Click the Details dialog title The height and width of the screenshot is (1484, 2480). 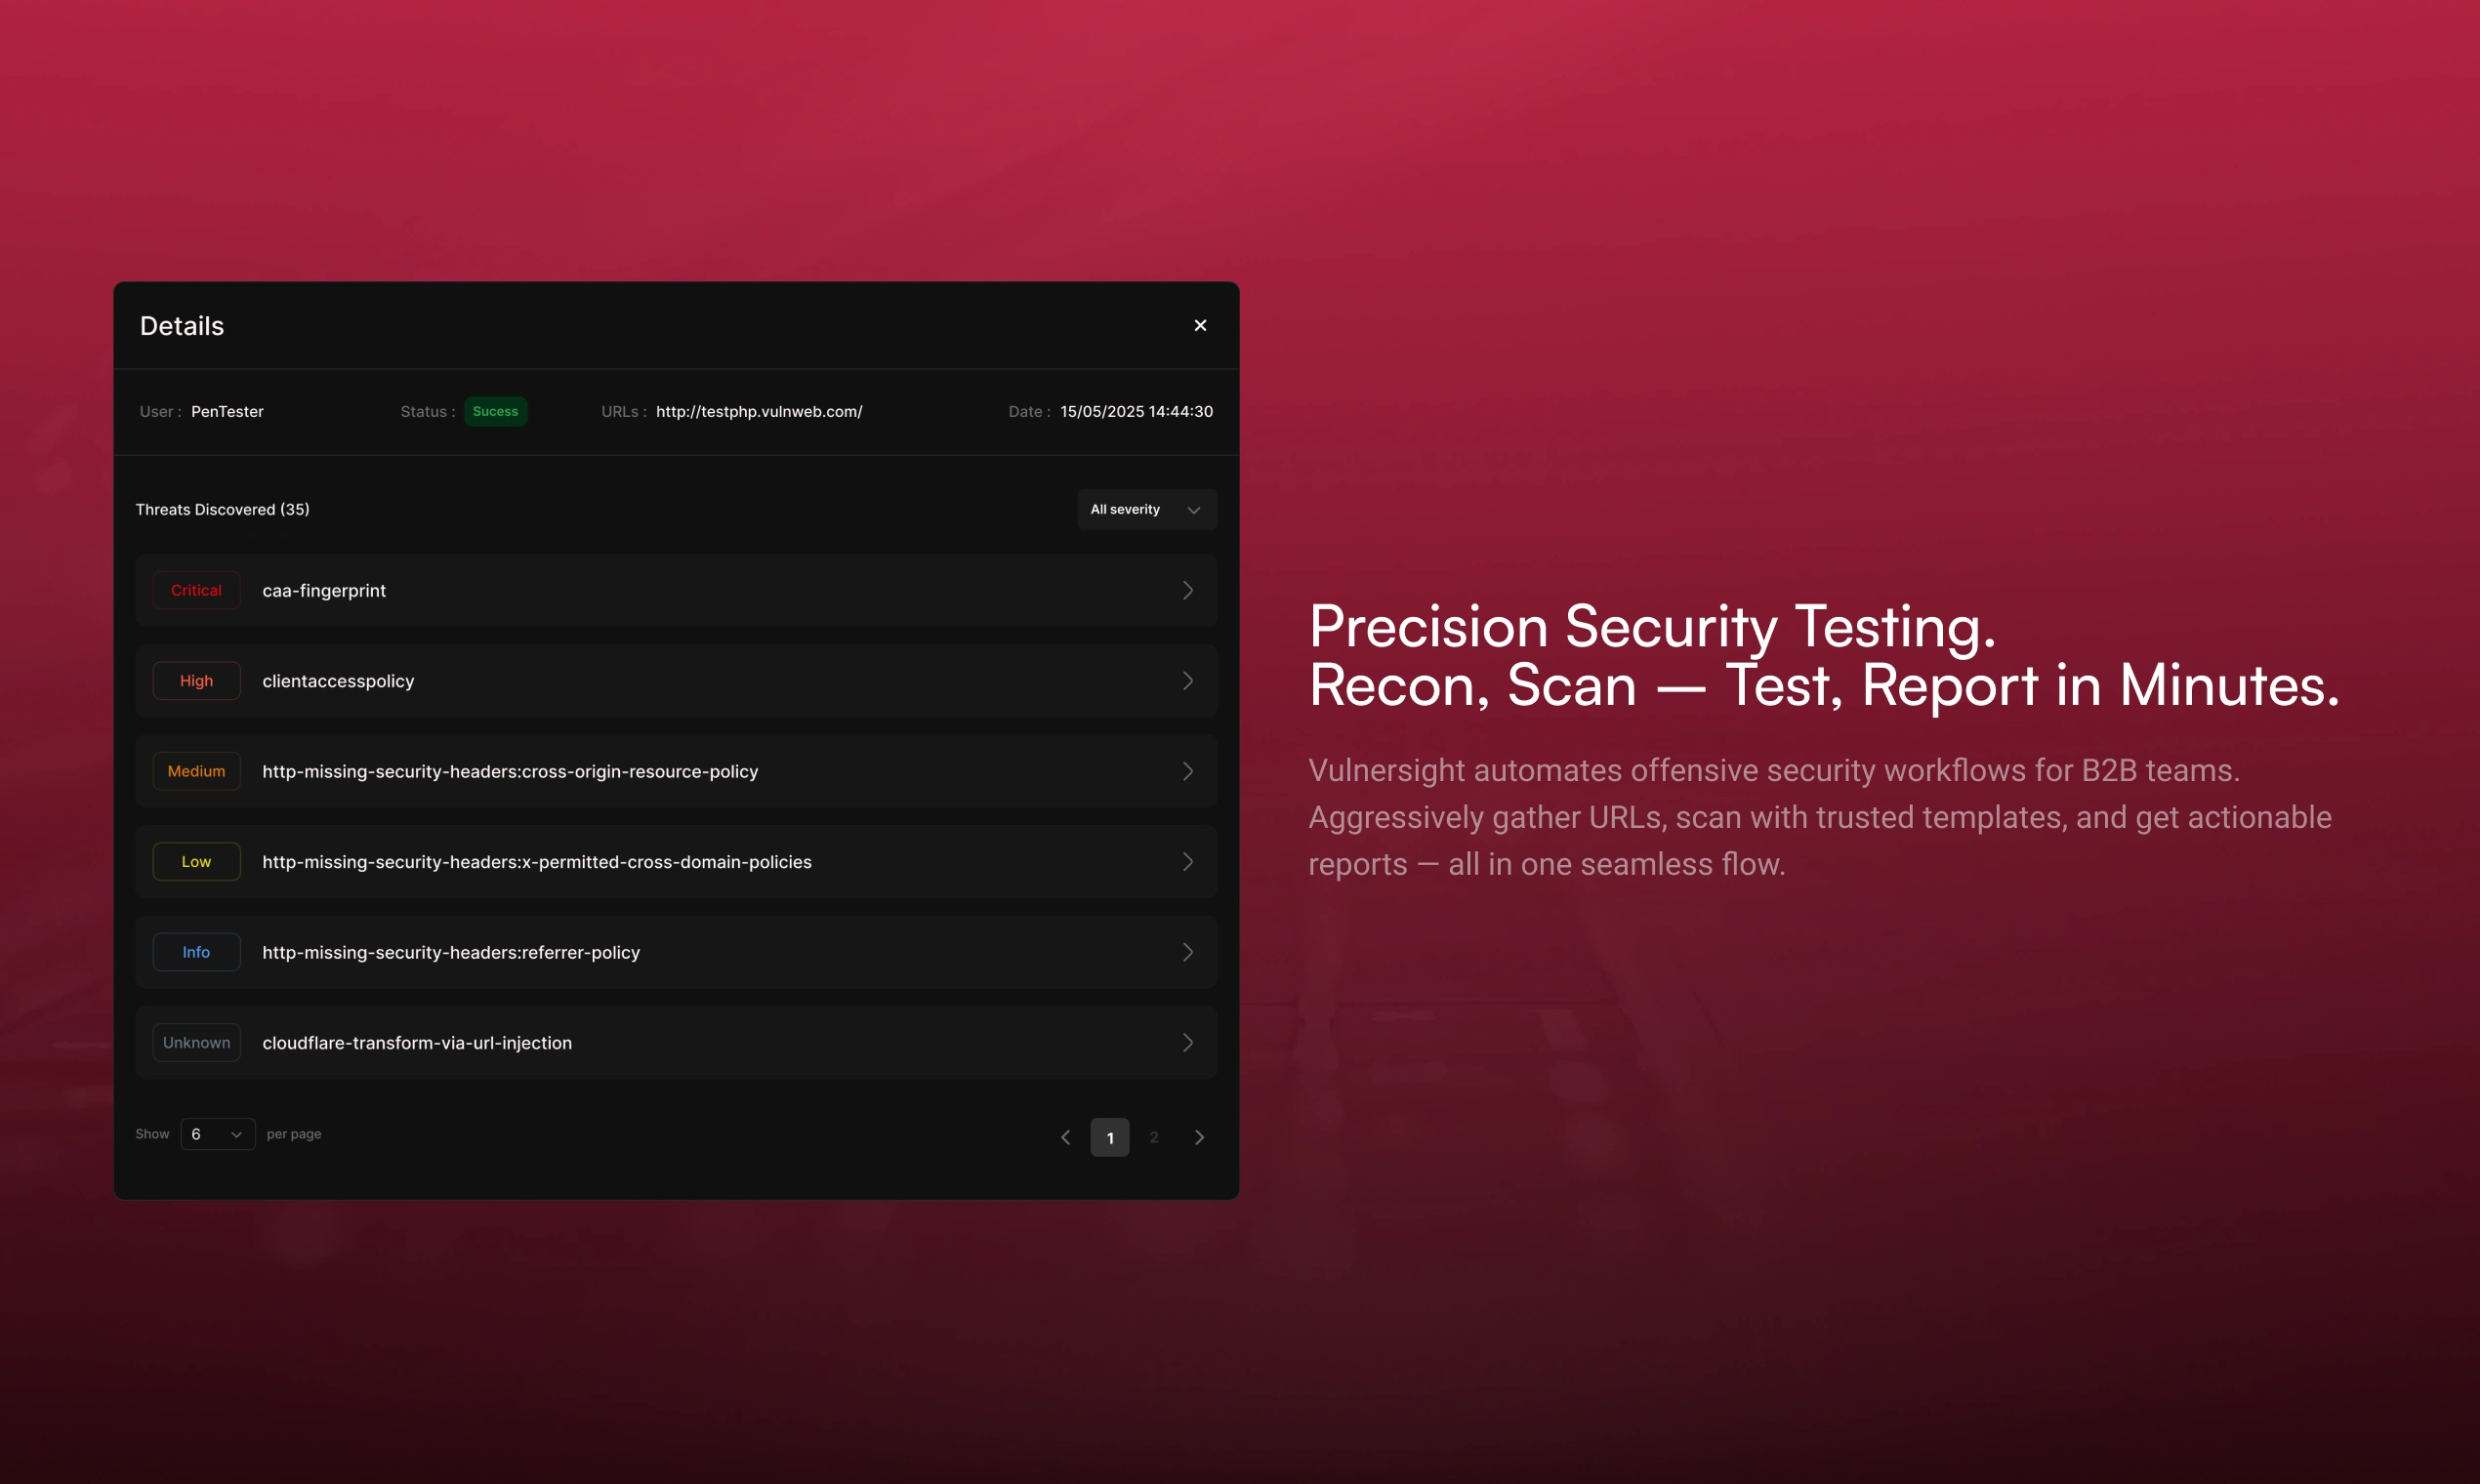182,326
